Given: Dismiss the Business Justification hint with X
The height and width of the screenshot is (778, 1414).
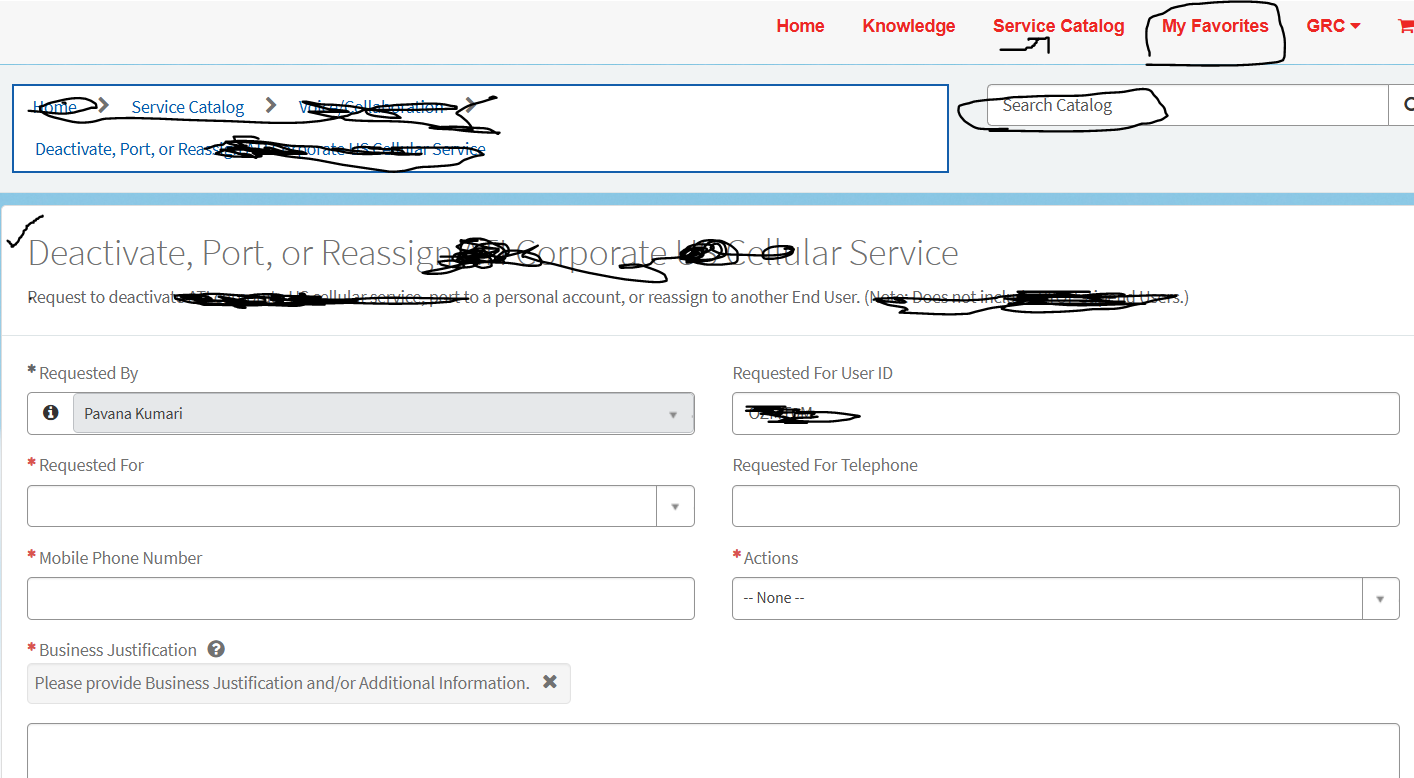Looking at the screenshot, I should click(549, 682).
